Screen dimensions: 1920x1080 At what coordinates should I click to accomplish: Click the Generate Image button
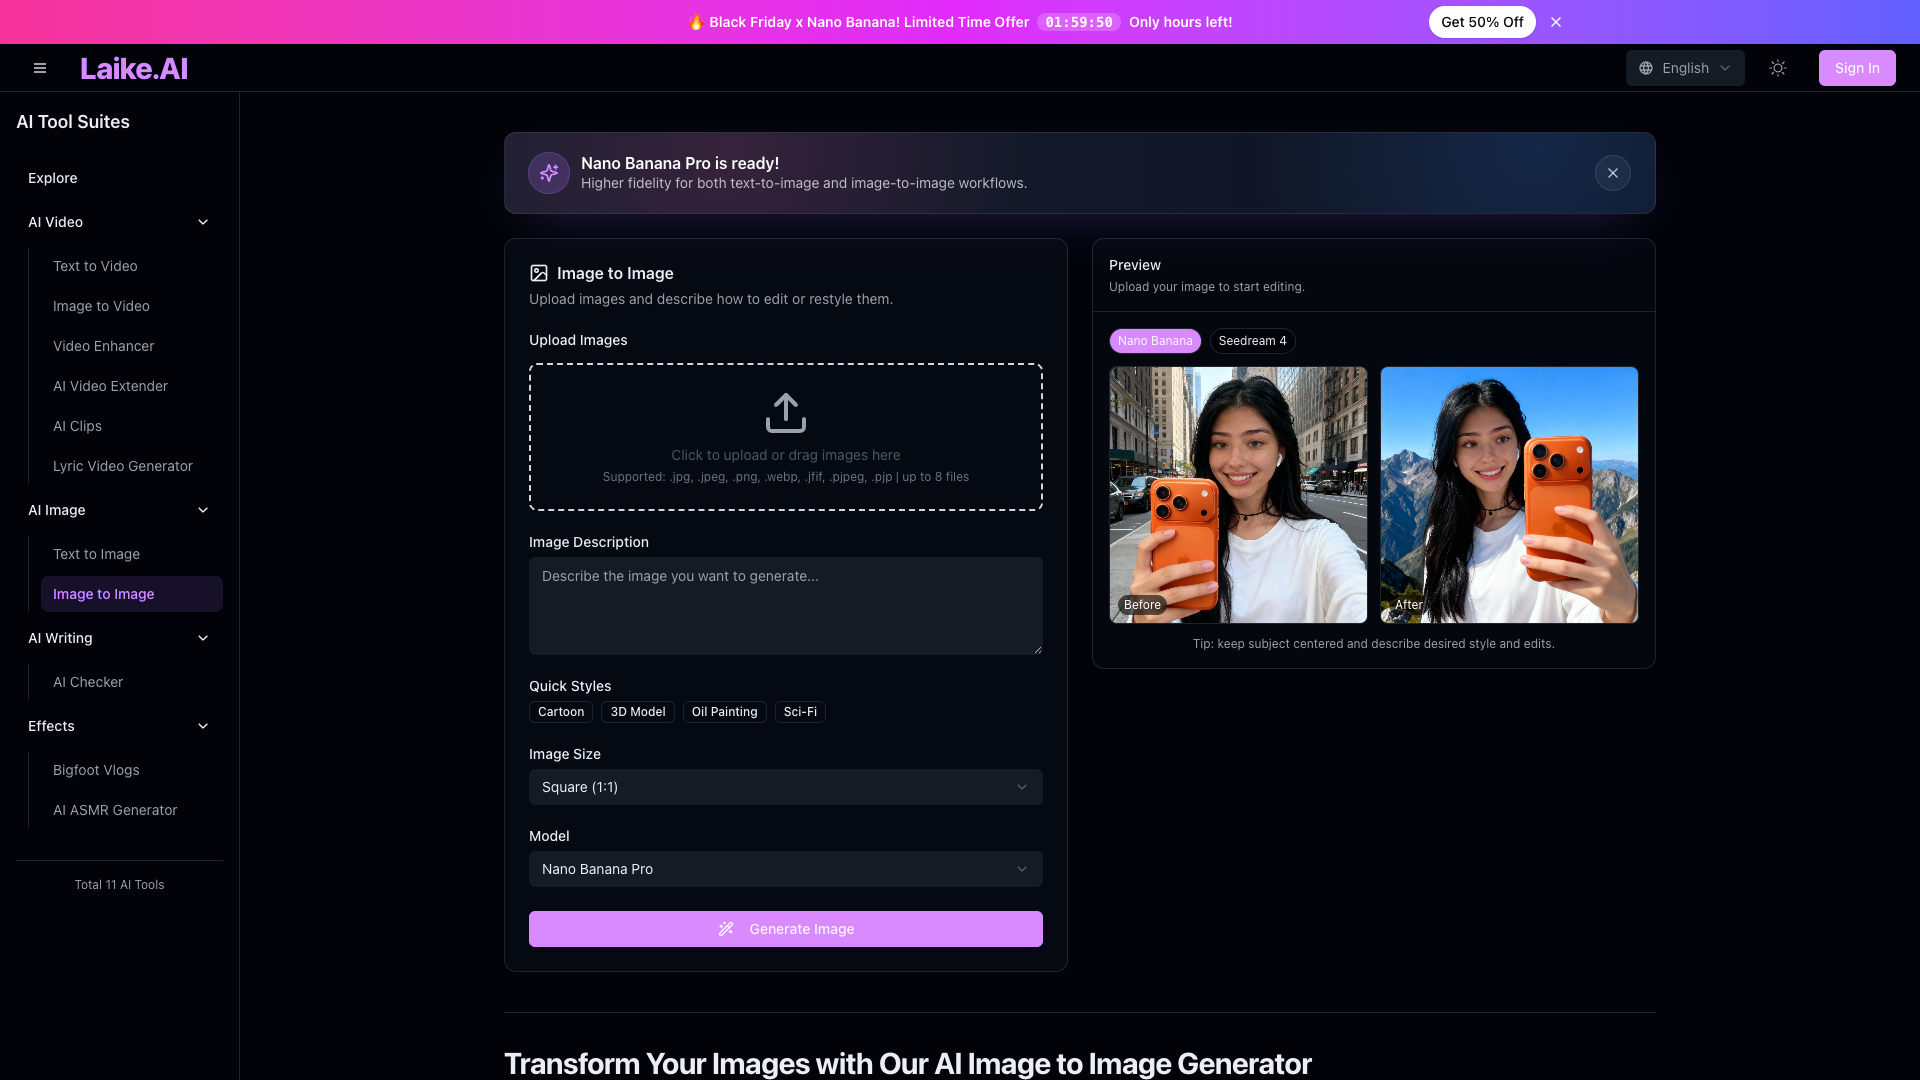coord(786,929)
